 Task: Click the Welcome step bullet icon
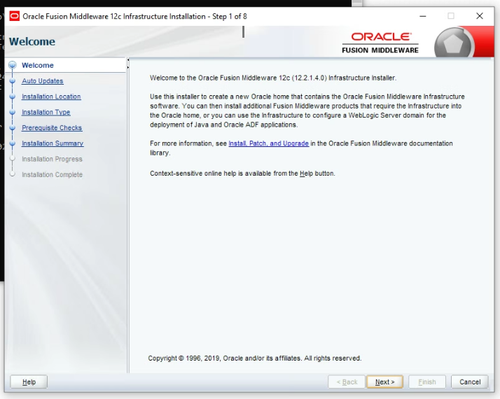pyautogui.click(x=13, y=65)
